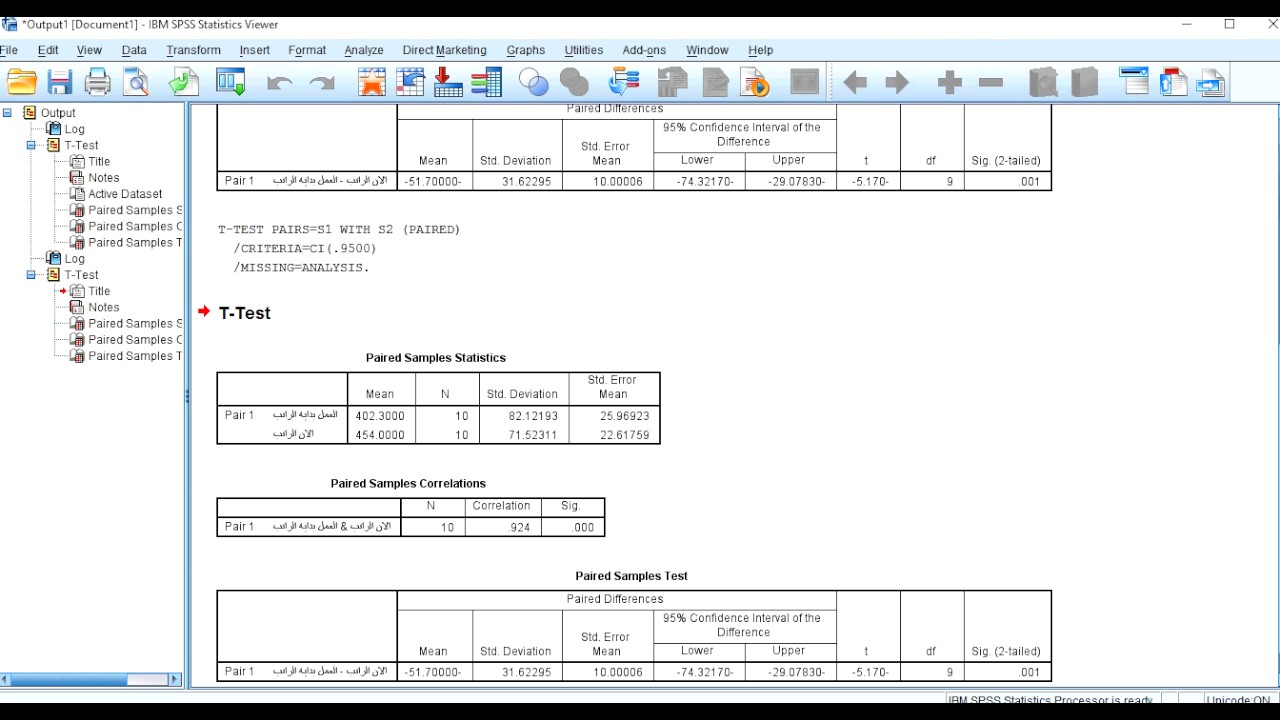Save the output with the floppy disk icon
This screenshot has width=1280, height=720.
(x=59, y=82)
